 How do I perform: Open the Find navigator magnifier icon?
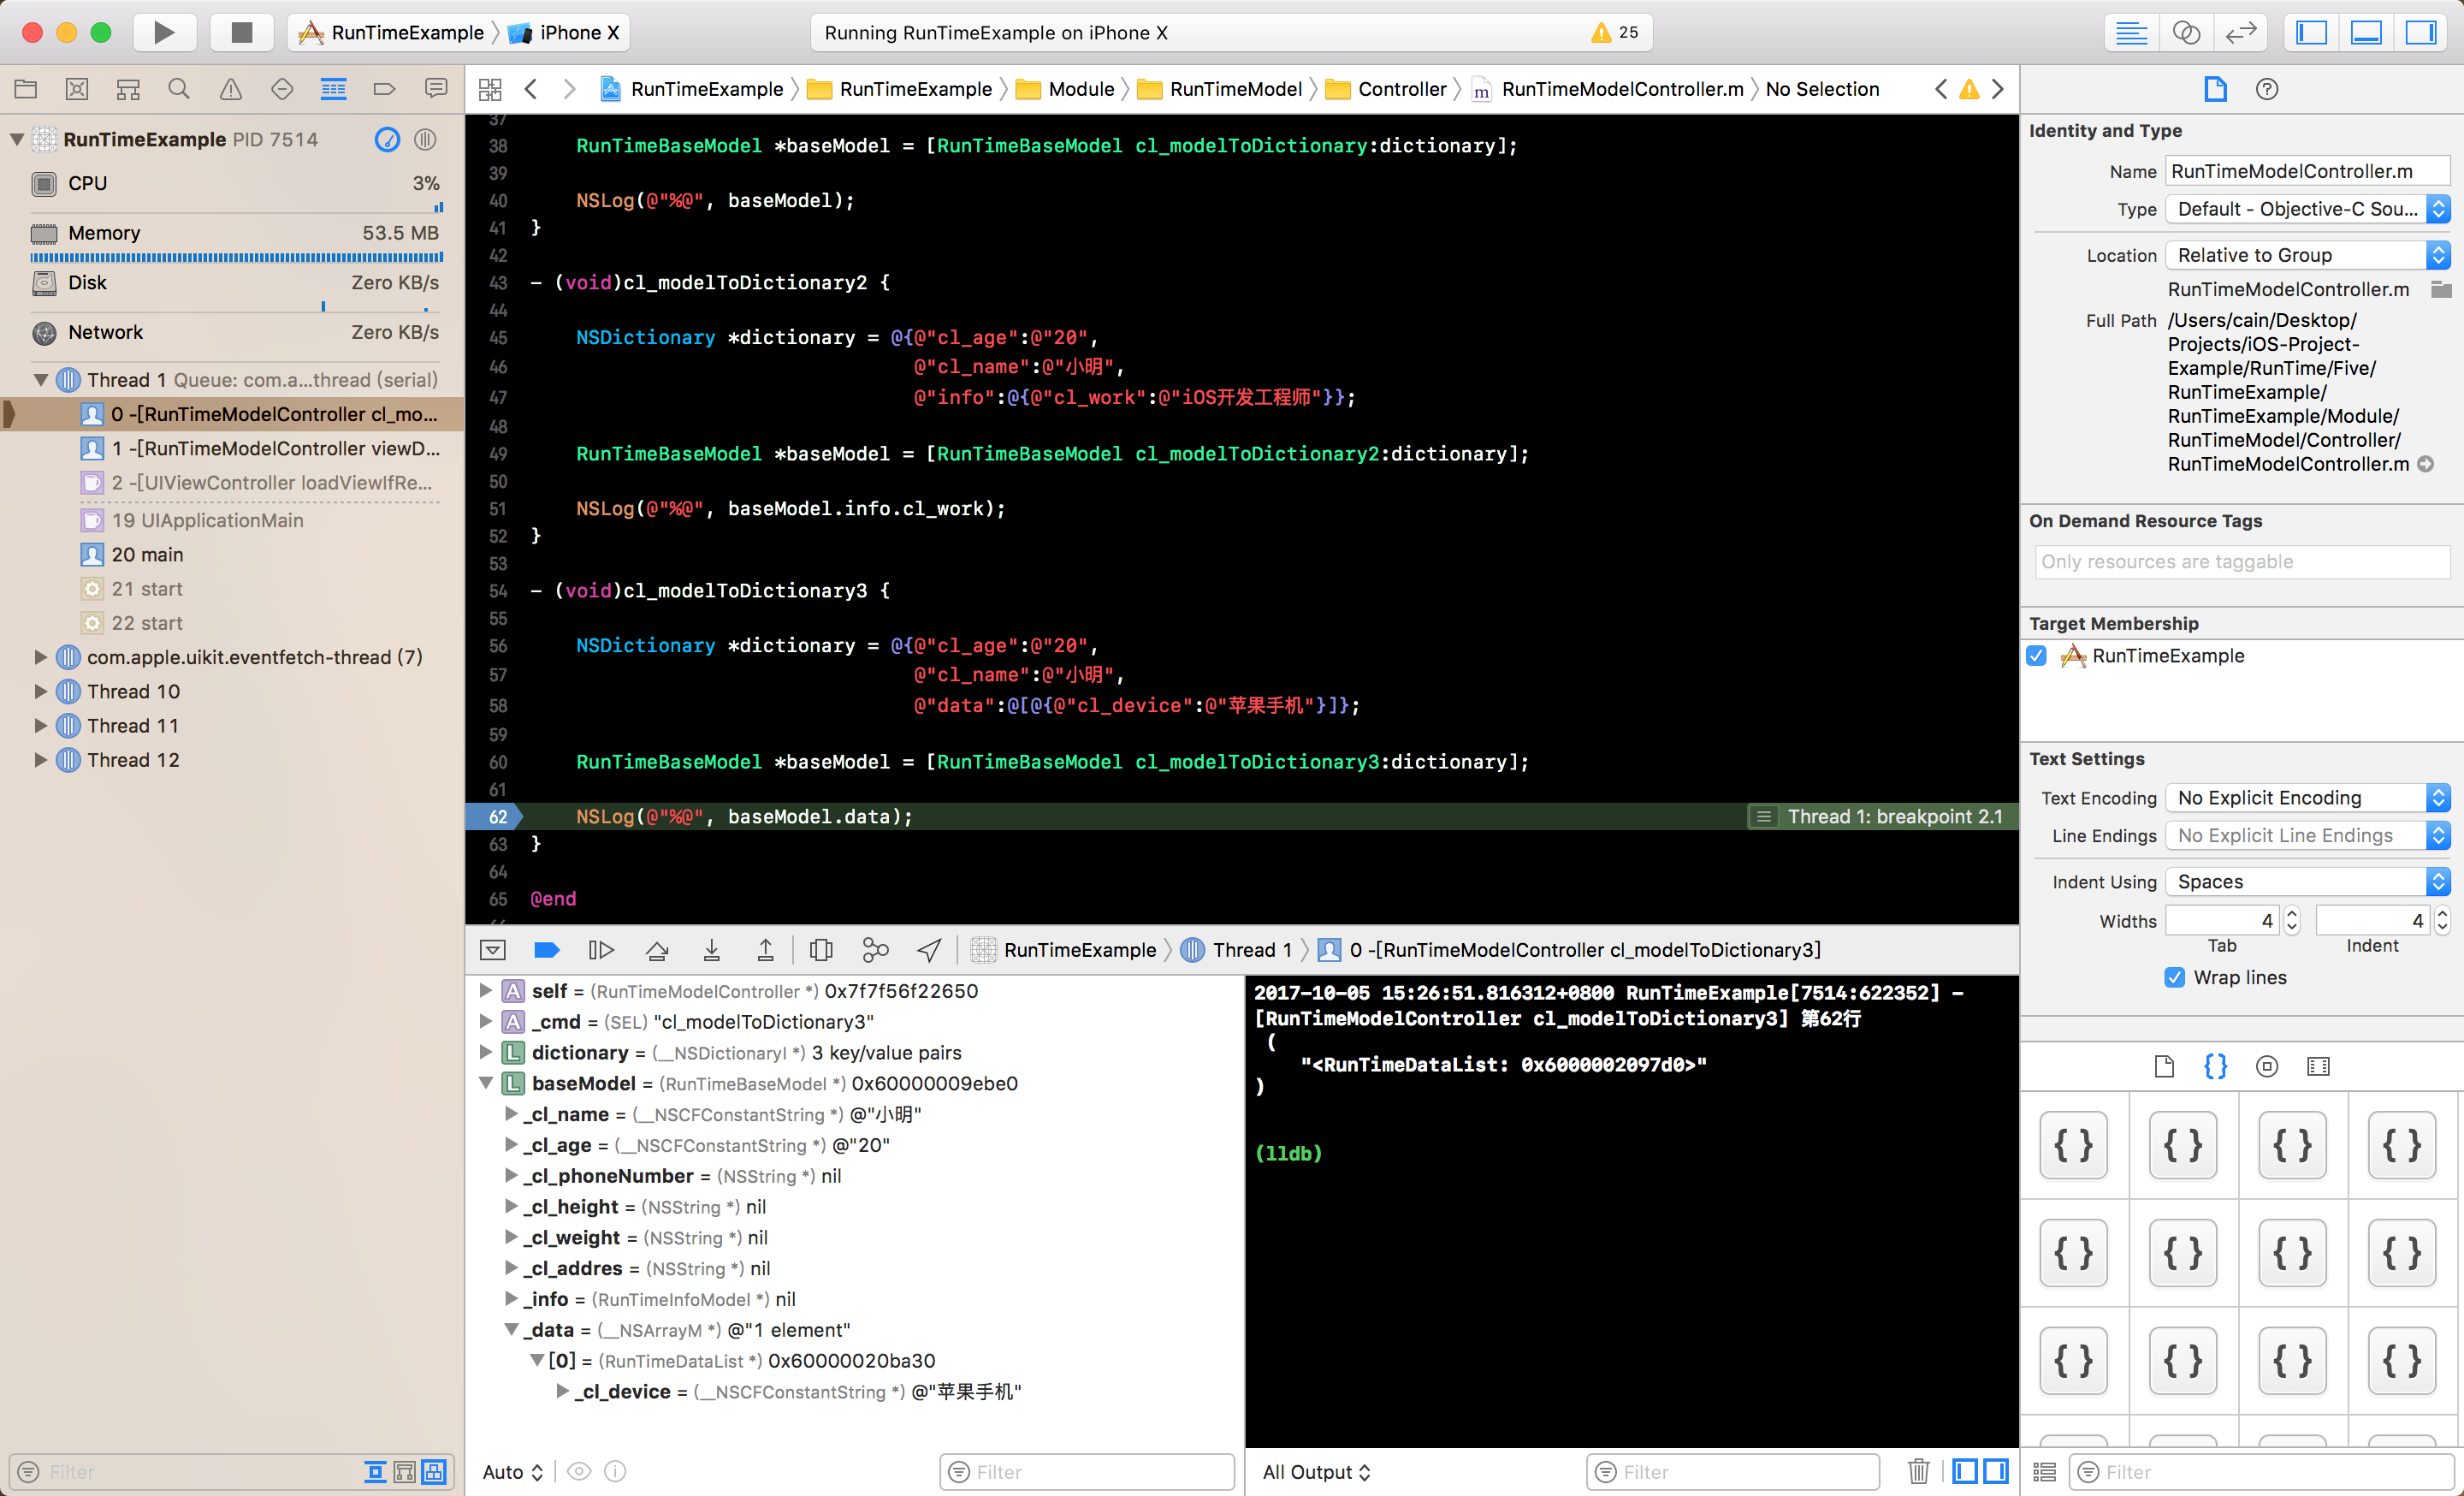(x=179, y=89)
